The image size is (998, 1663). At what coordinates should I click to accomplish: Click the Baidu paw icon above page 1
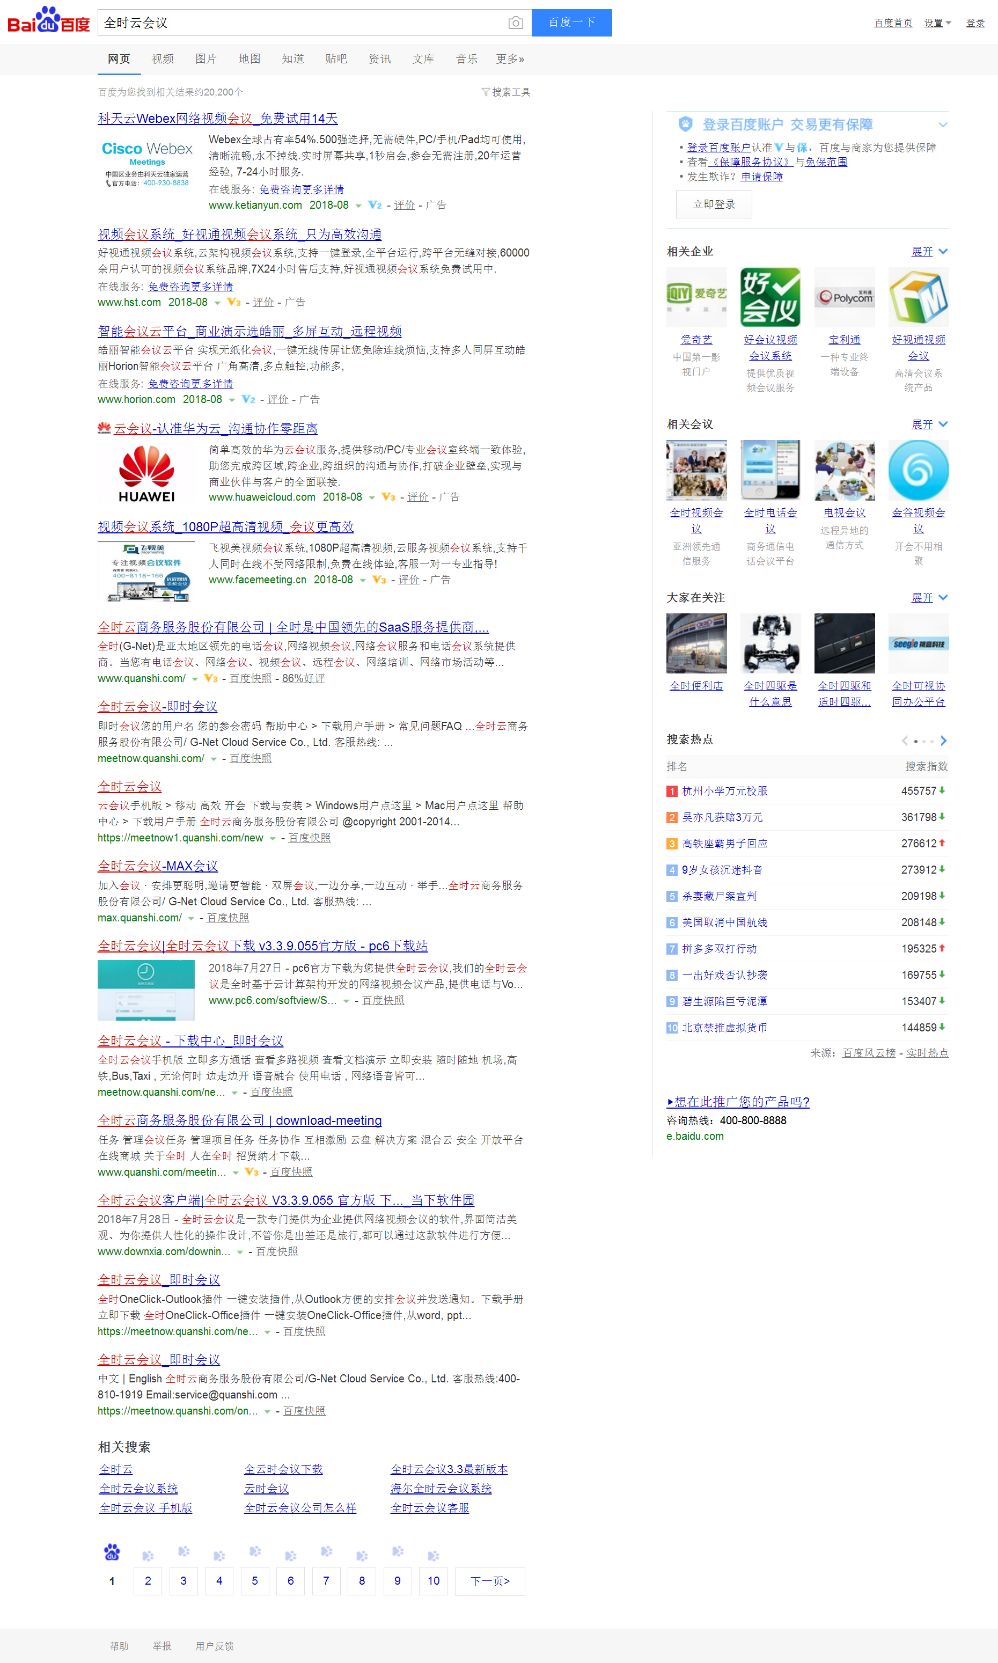coord(112,1552)
